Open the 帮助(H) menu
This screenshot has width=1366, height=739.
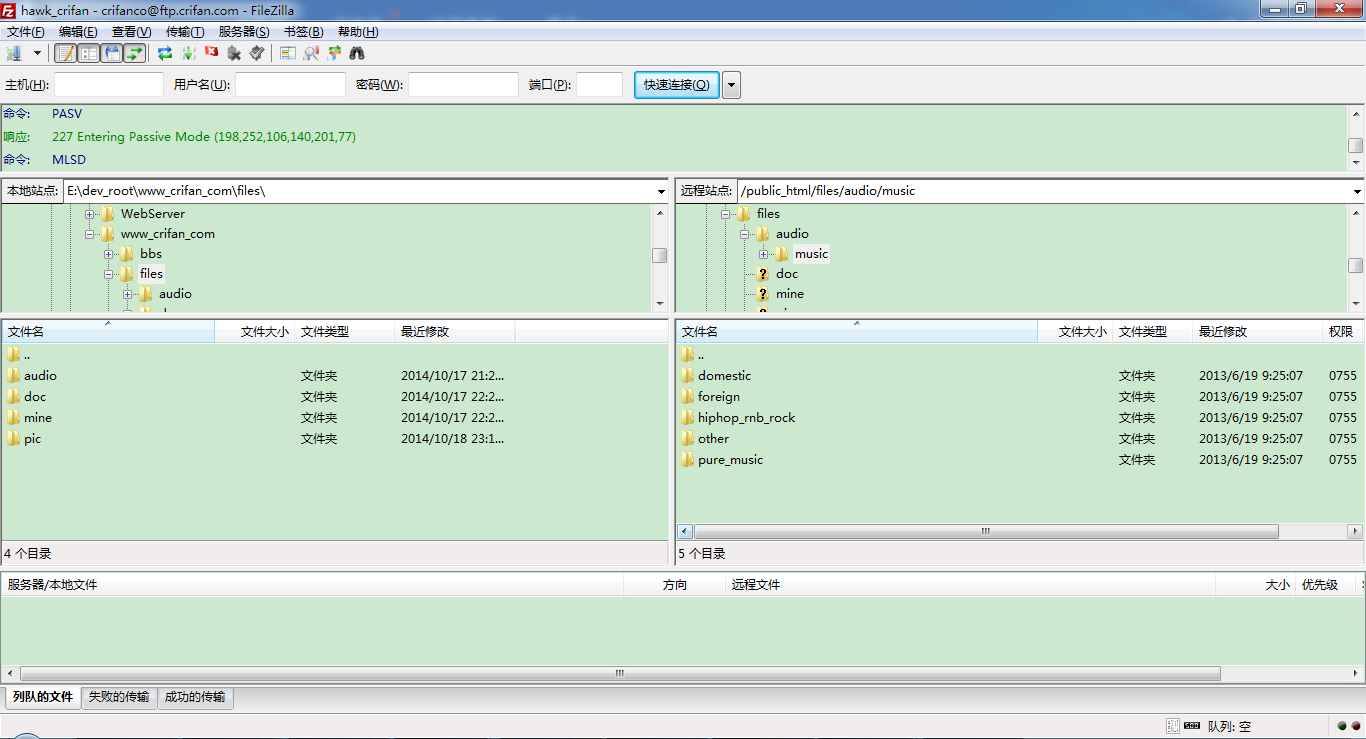(x=358, y=32)
